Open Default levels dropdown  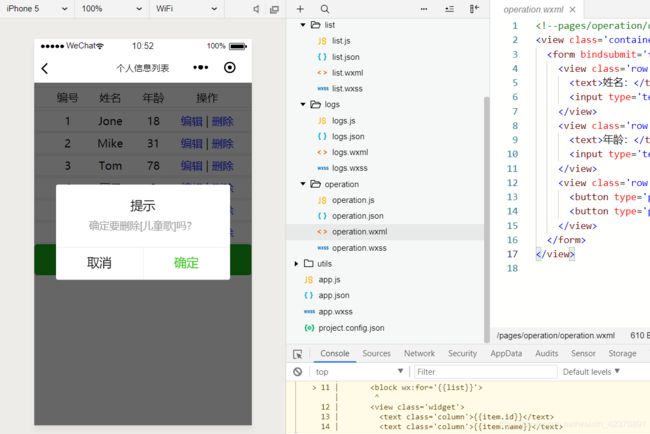[x=591, y=372]
